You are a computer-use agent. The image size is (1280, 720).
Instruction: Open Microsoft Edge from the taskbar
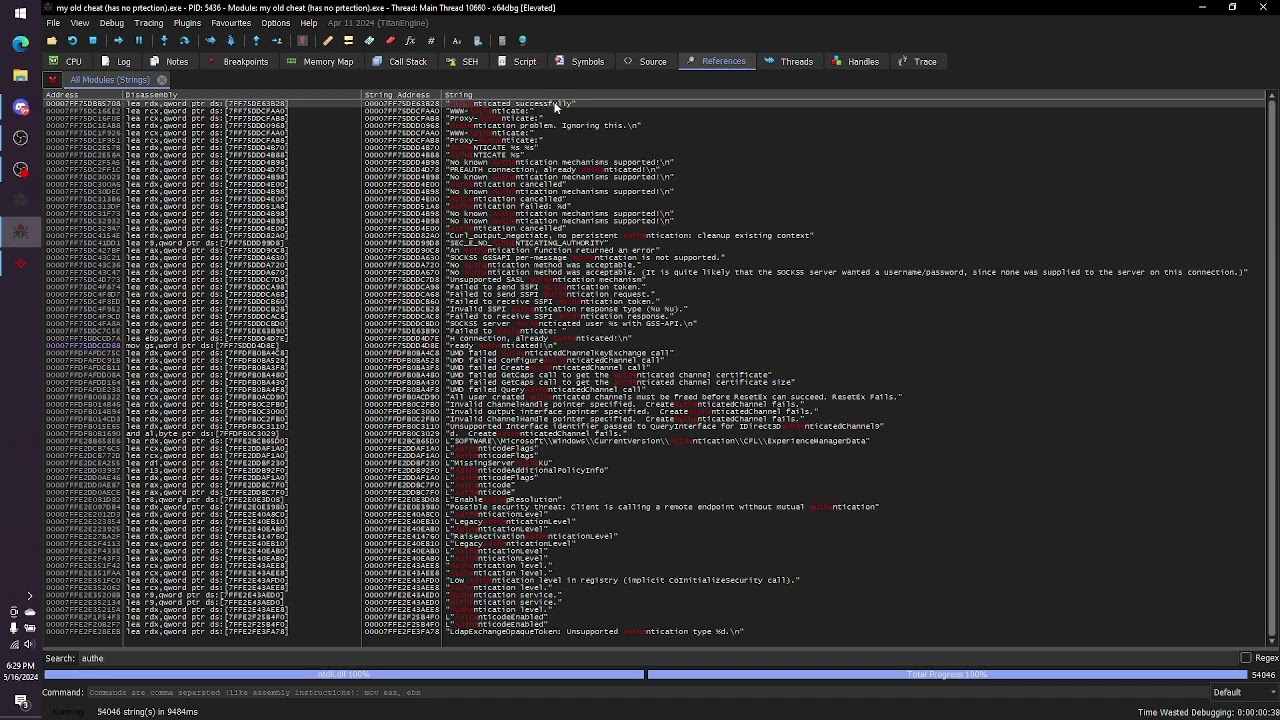20,44
